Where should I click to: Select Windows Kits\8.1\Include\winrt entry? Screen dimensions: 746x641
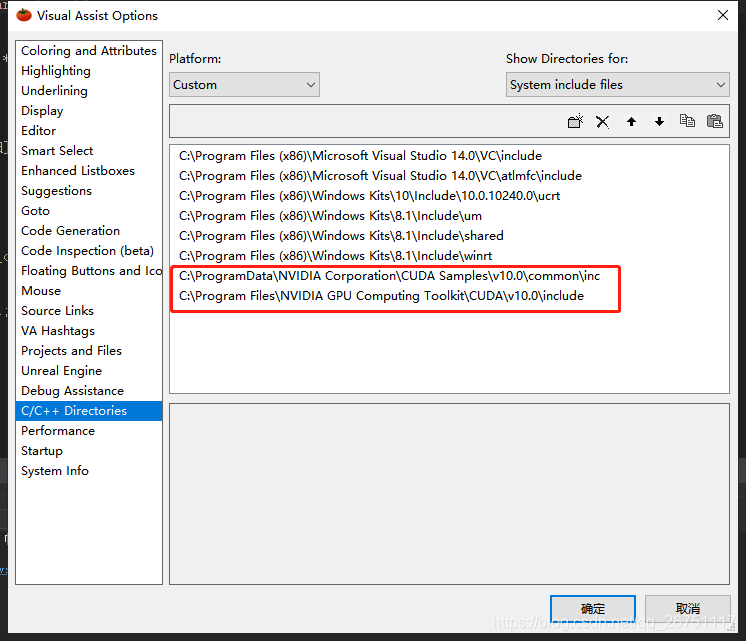(x=335, y=256)
